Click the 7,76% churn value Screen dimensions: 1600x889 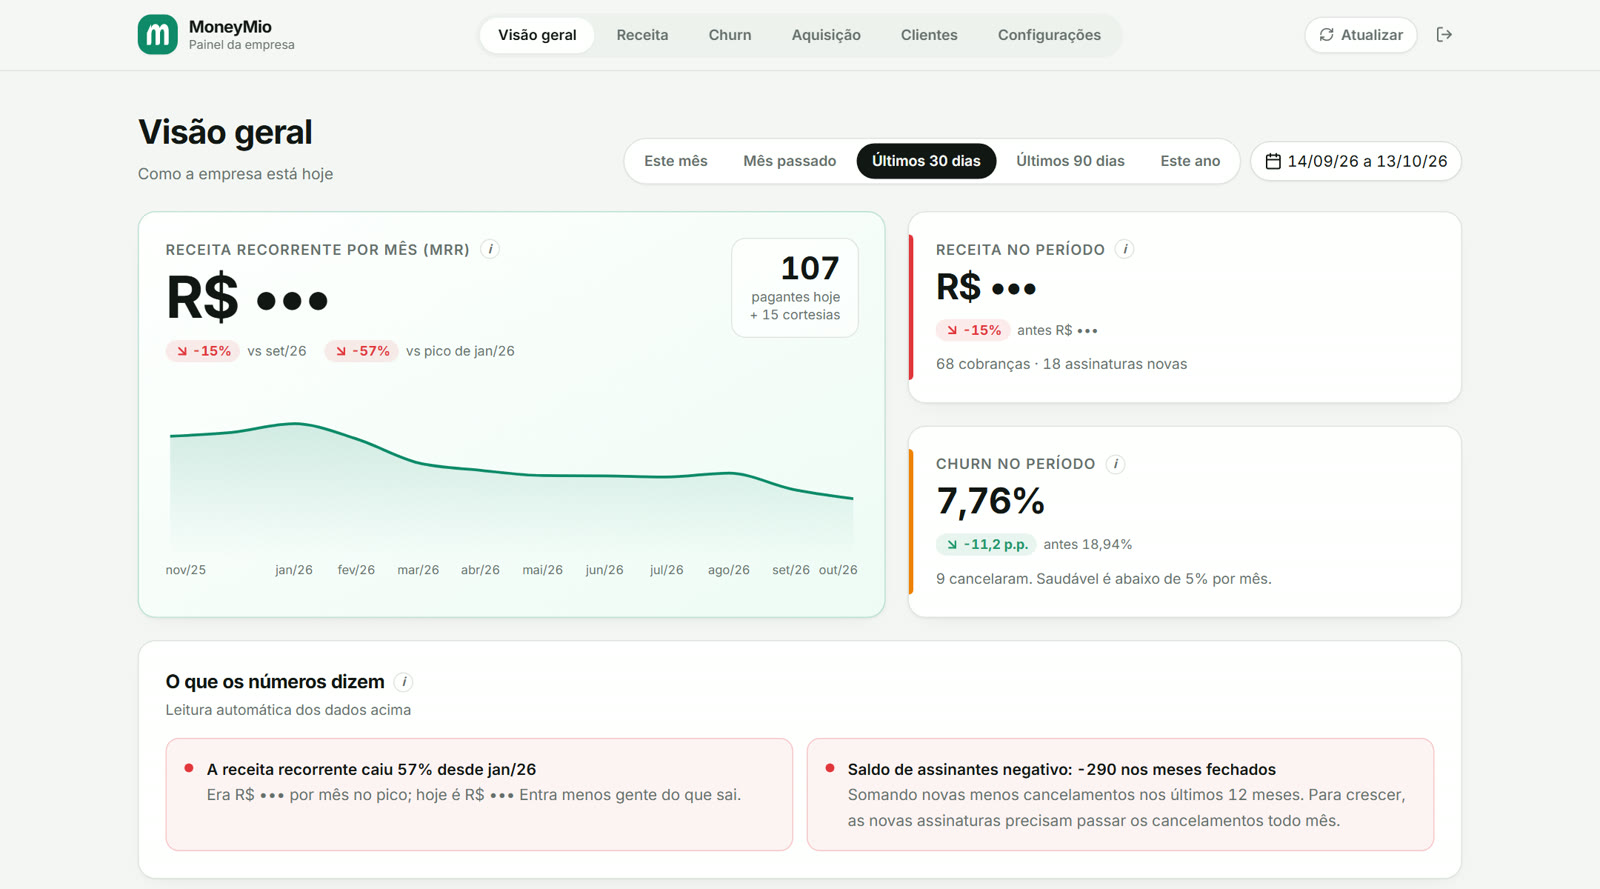pyautogui.click(x=990, y=501)
